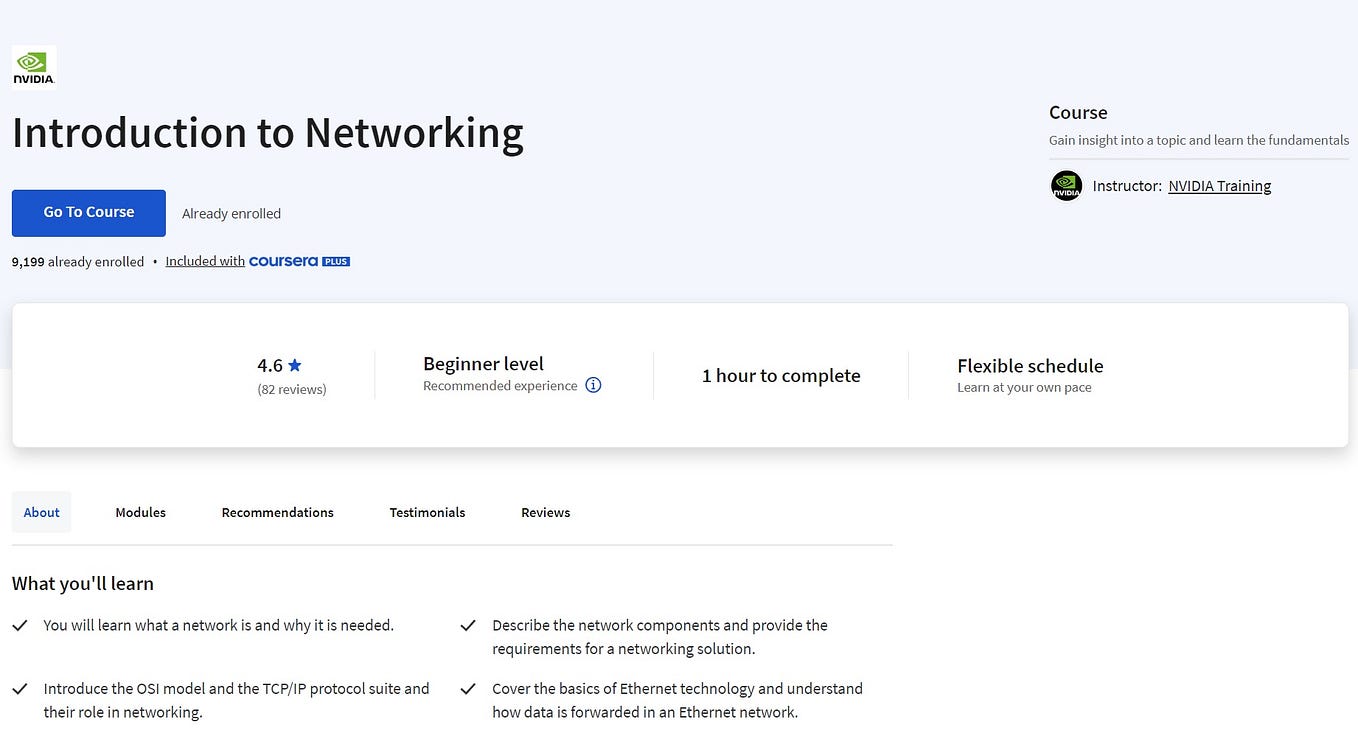The image size is (1358, 734).
Task: Click the NVIDIA partner logo at top left
Action: click(33, 66)
